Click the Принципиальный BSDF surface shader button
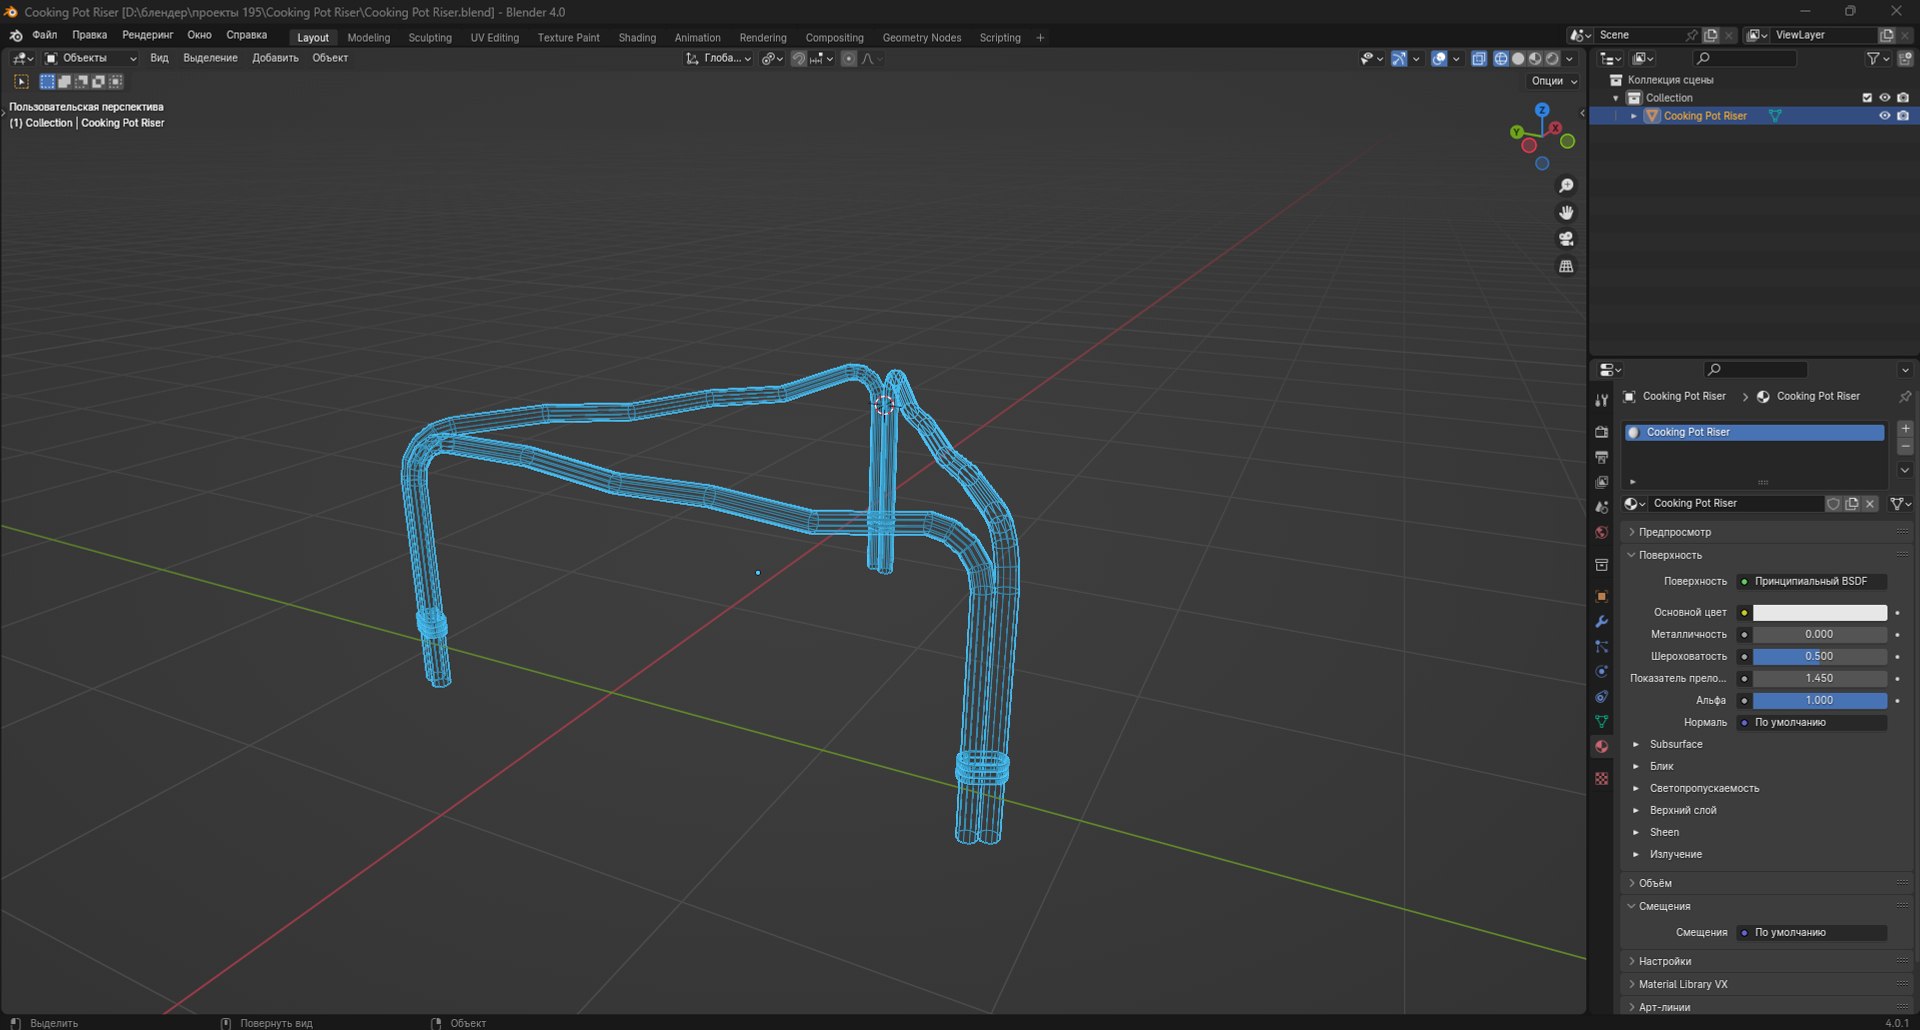Screen dimensions: 1920x1030 (x=1811, y=581)
